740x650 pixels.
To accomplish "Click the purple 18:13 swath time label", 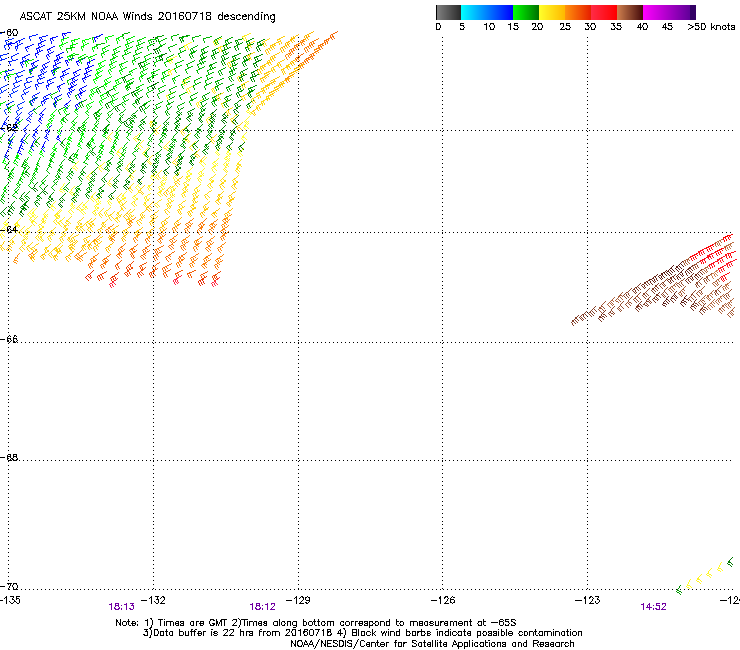I will point(121,607).
